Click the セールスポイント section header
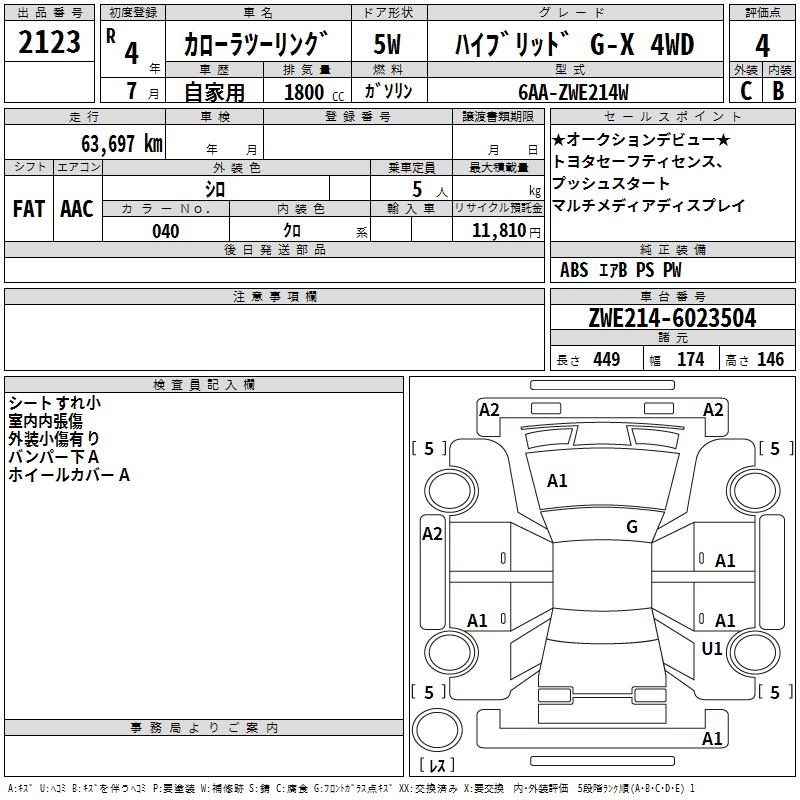The width and height of the screenshot is (800, 800). click(x=672, y=117)
